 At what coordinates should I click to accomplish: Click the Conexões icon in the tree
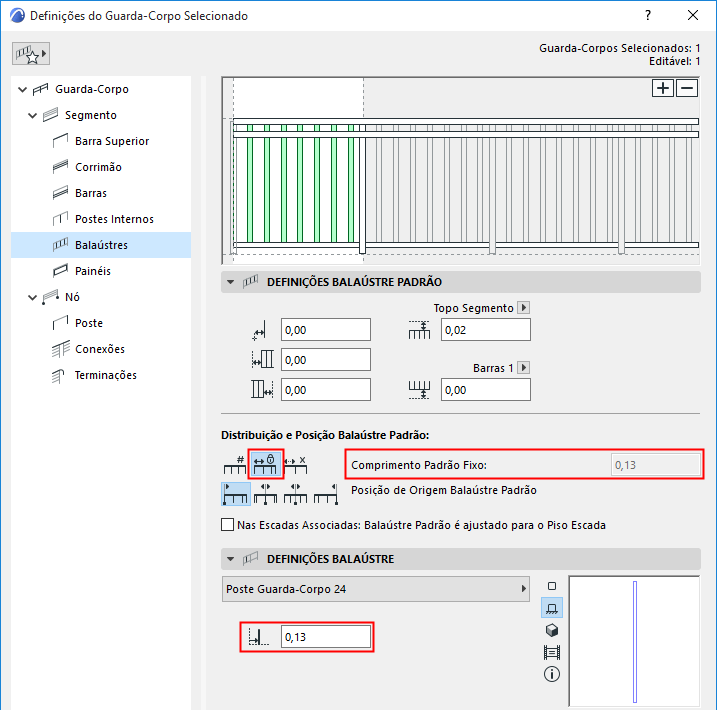pyautogui.click(x=60, y=349)
